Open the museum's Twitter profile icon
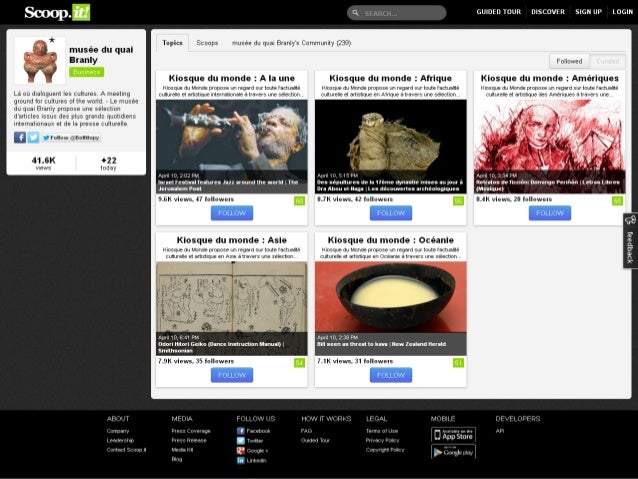 (x=33, y=138)
